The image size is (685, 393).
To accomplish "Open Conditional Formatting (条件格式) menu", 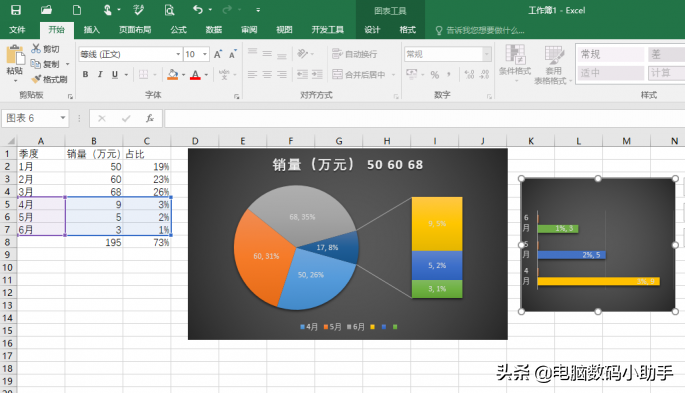I will point(515,62).
